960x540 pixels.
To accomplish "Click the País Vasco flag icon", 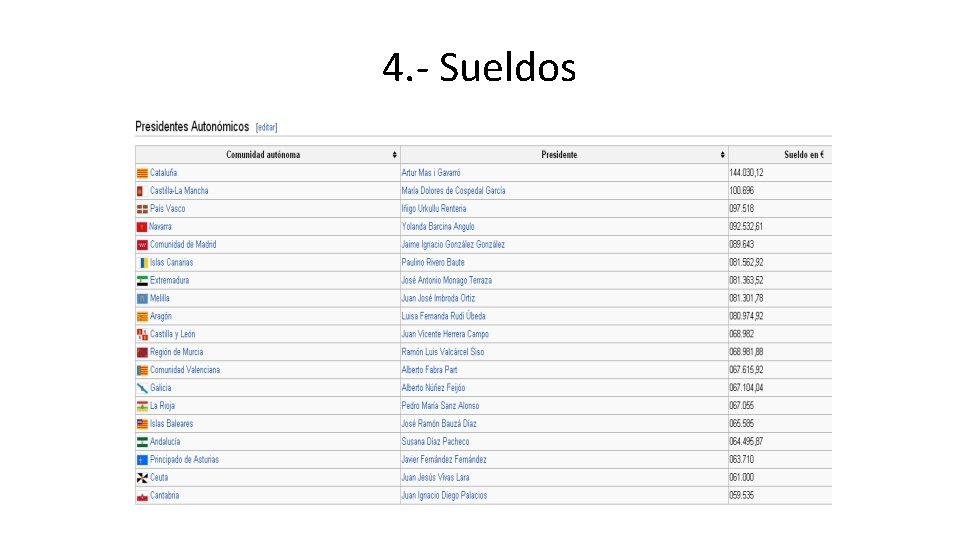I will click(x=142, y=209).
